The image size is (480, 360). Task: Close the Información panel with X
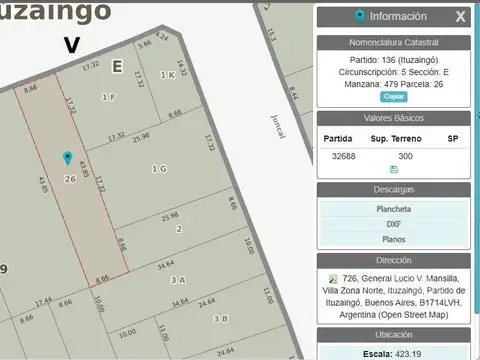click(460, 16)
